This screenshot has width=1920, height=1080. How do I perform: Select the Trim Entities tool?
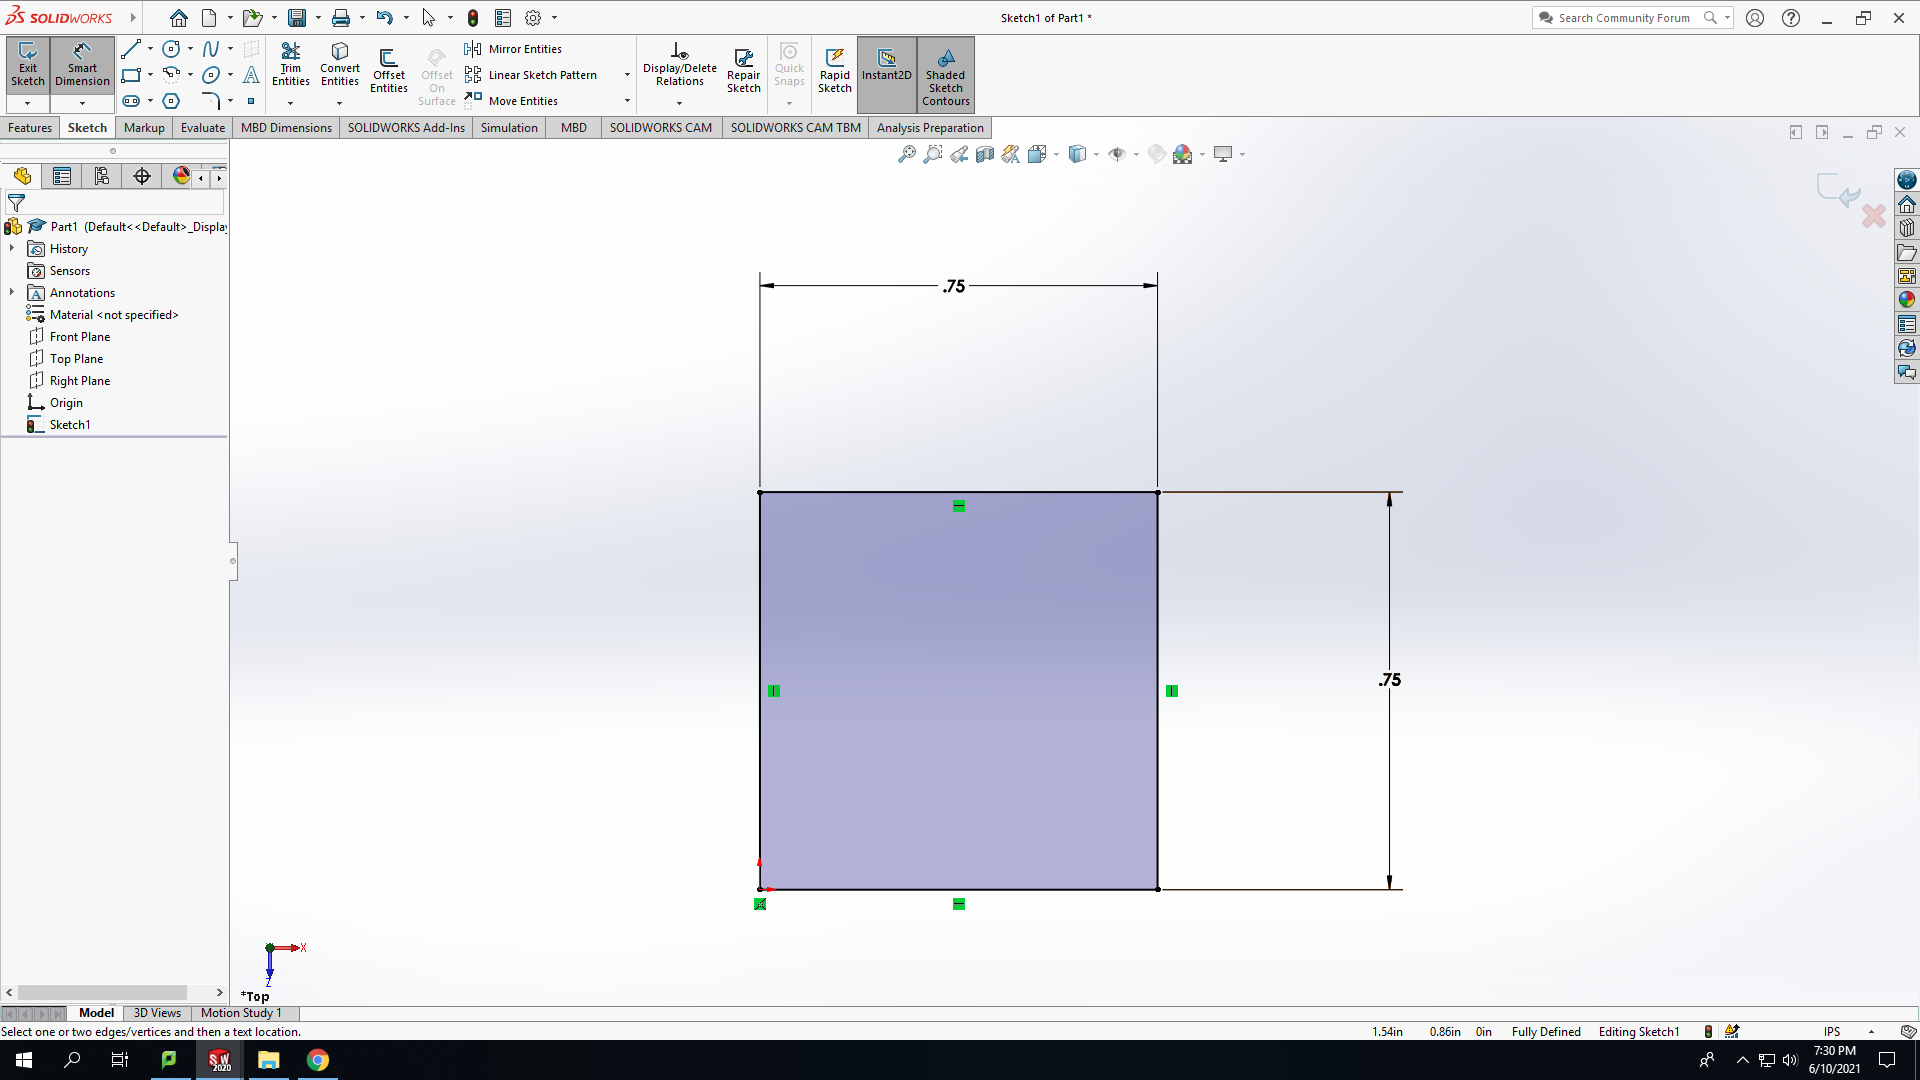(x=290, y=66)
